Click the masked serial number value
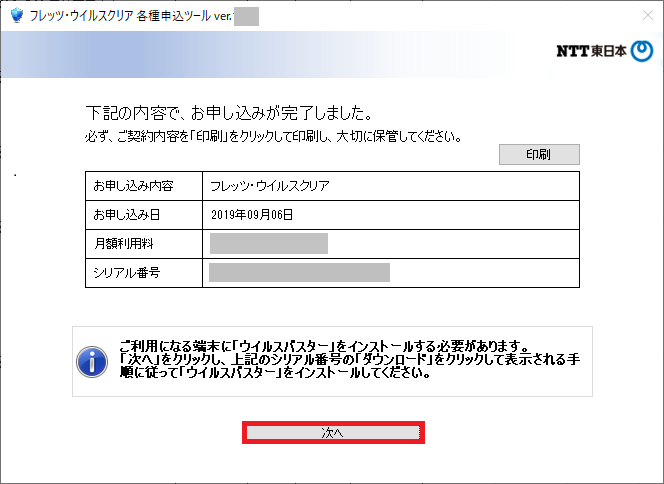 pos(298,273)
